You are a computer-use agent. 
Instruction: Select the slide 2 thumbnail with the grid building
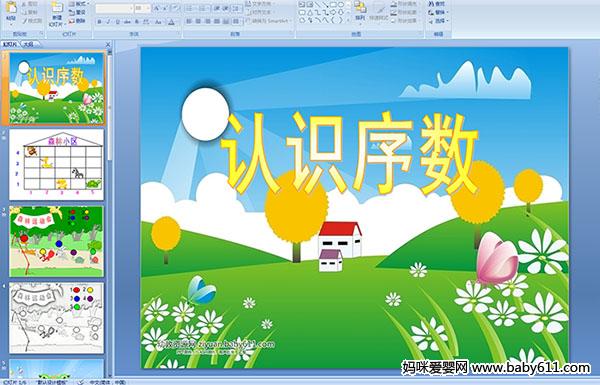[x=57, y=165]
